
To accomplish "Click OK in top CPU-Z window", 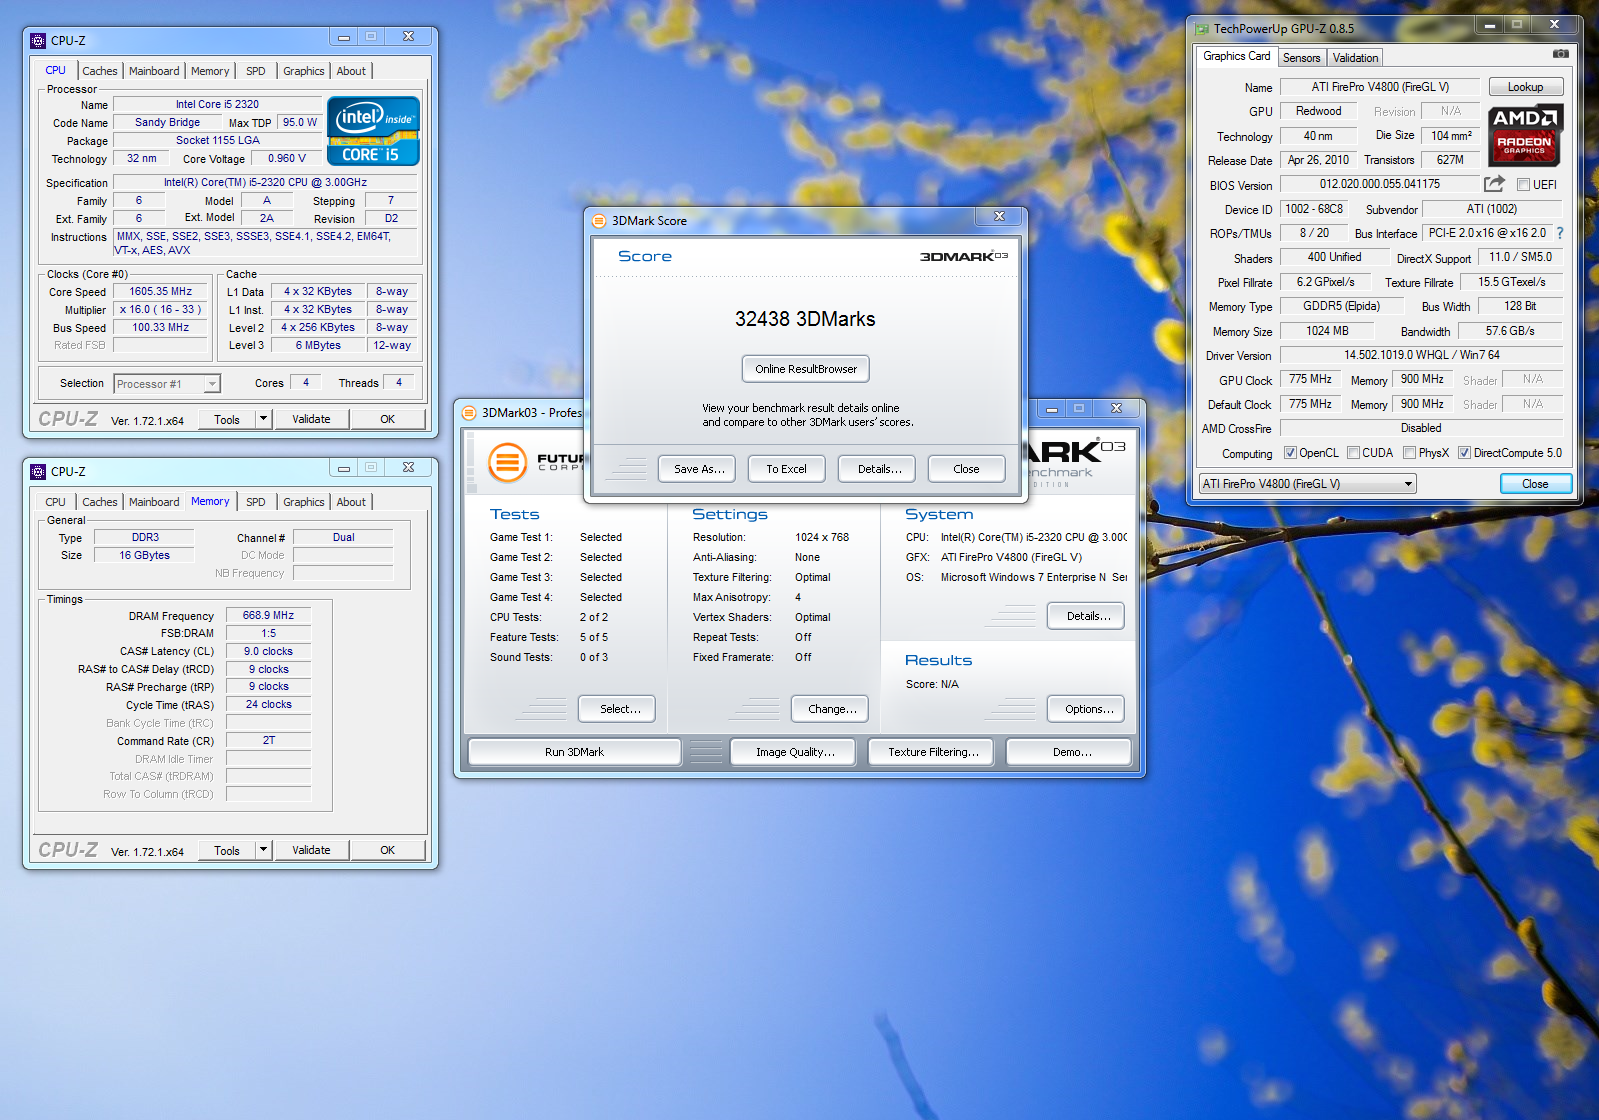I will [x=387, y=419].
